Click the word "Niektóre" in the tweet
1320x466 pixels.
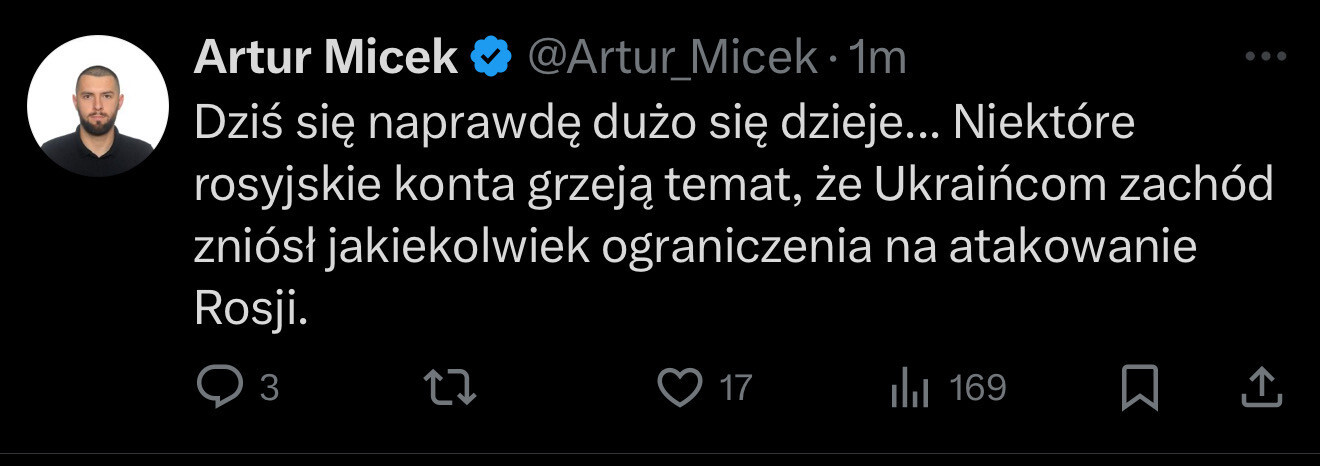(x=1046, y=125)
